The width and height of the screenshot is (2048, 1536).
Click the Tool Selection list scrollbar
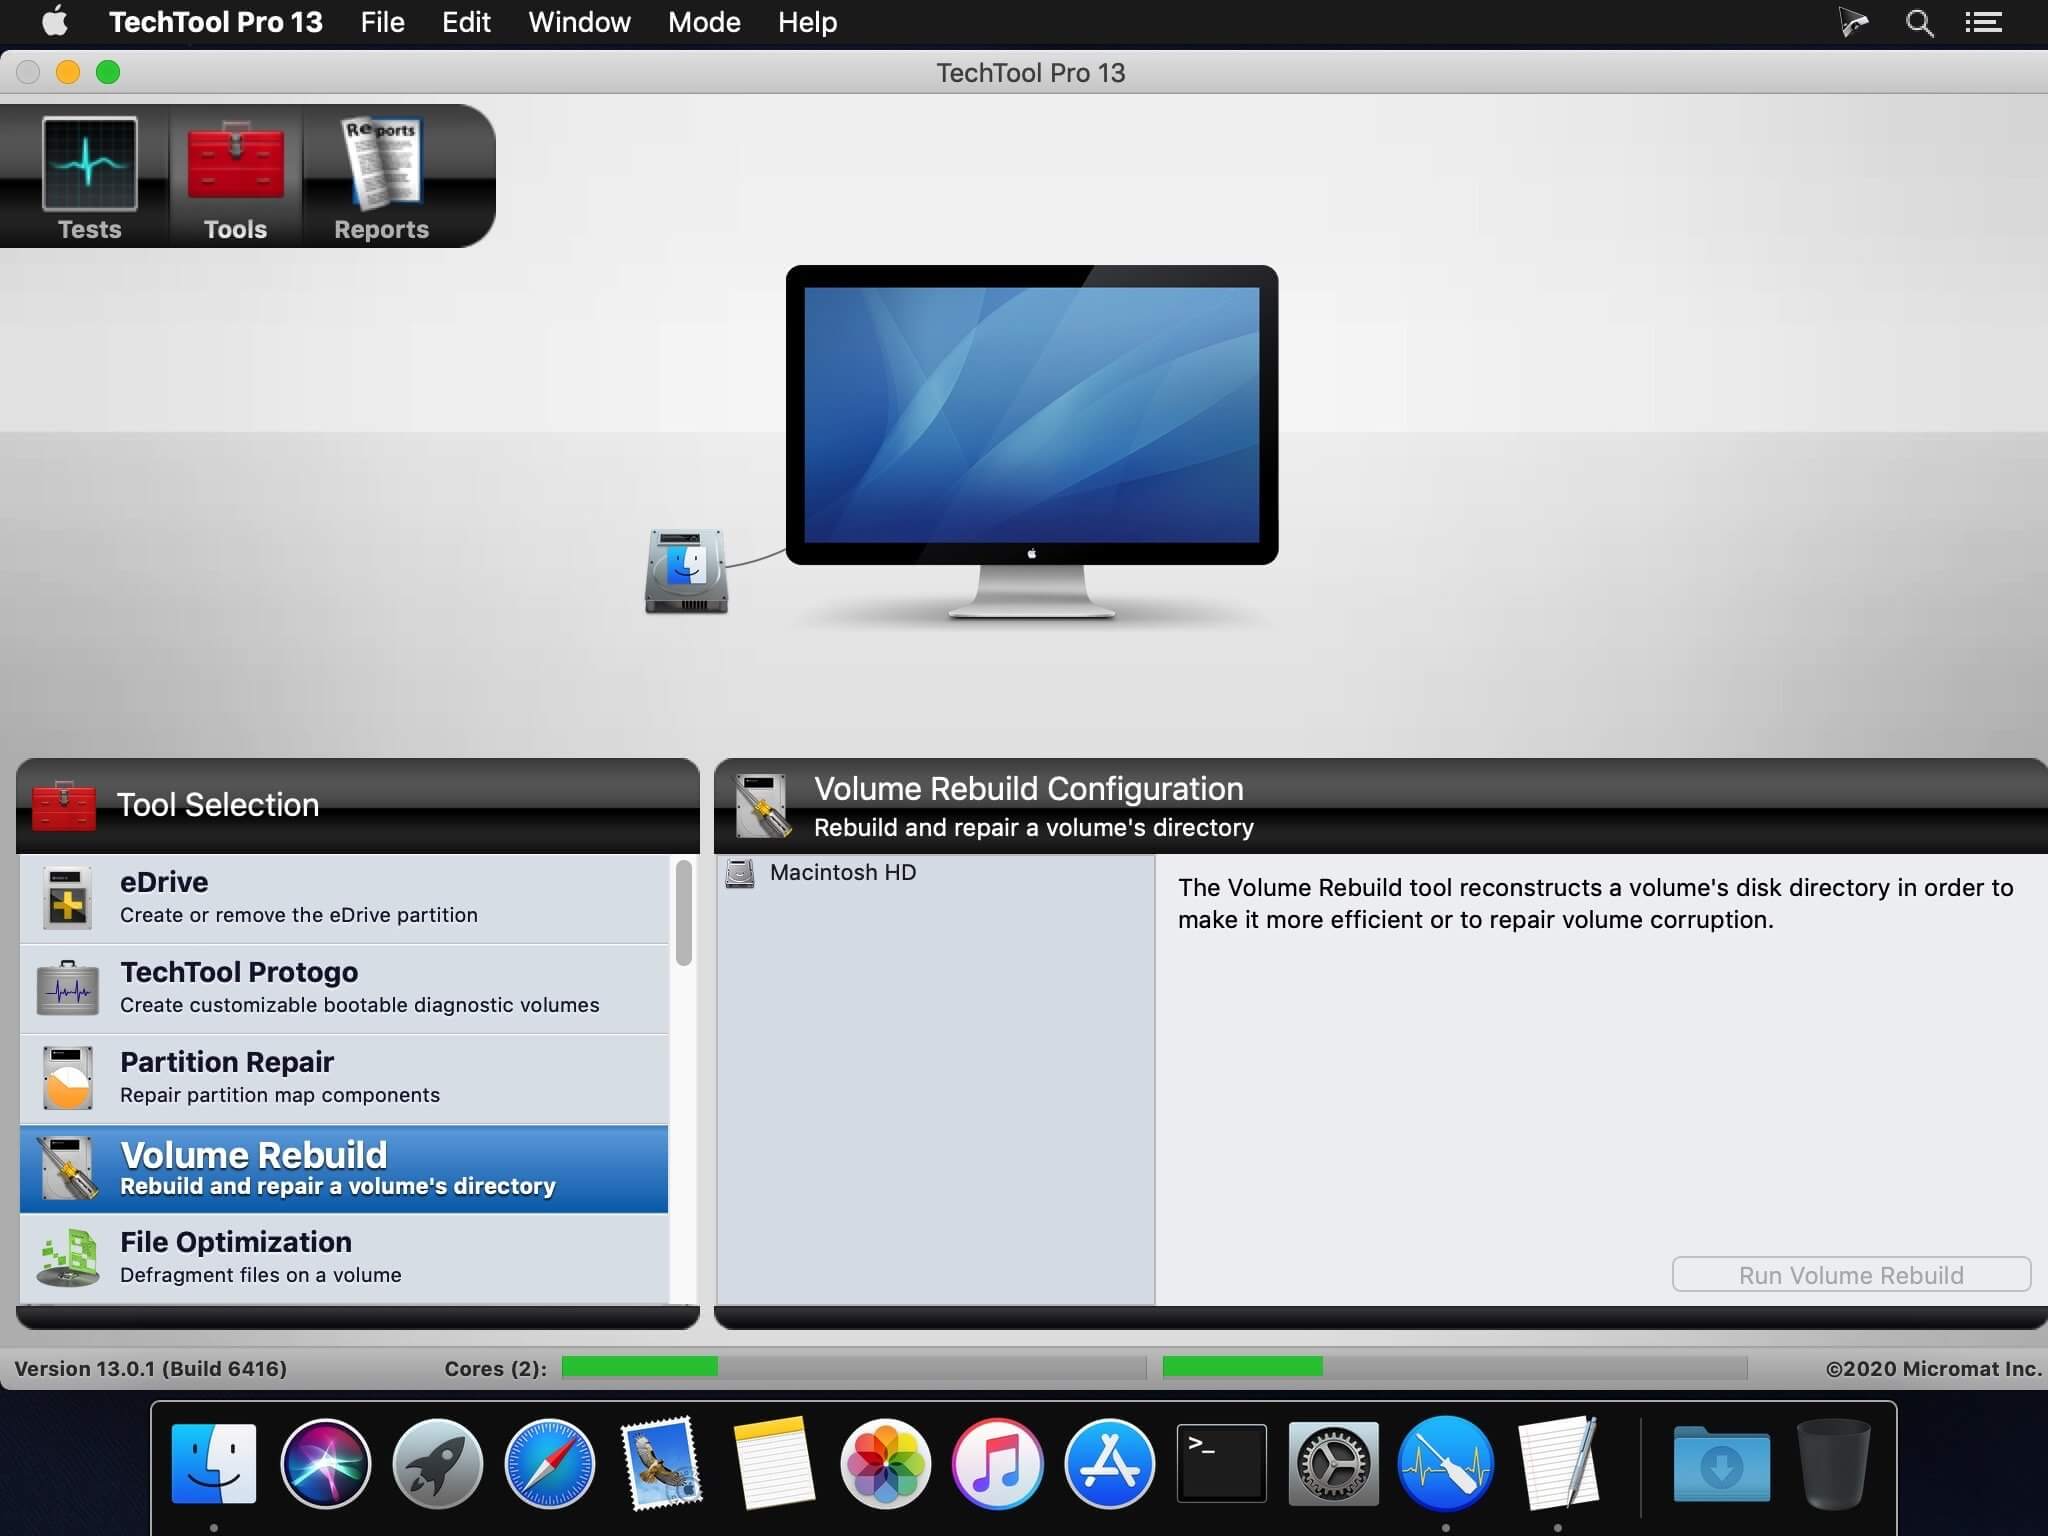click(x=684, y=913)
